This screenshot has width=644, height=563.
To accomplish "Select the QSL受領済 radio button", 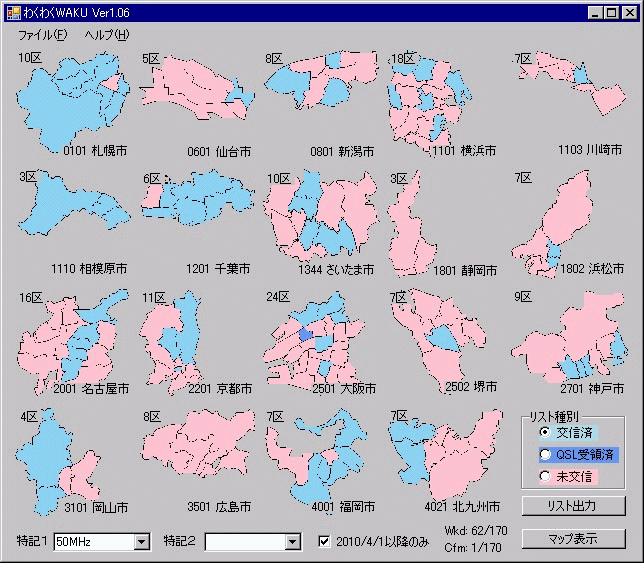I will tap(545, 454).
